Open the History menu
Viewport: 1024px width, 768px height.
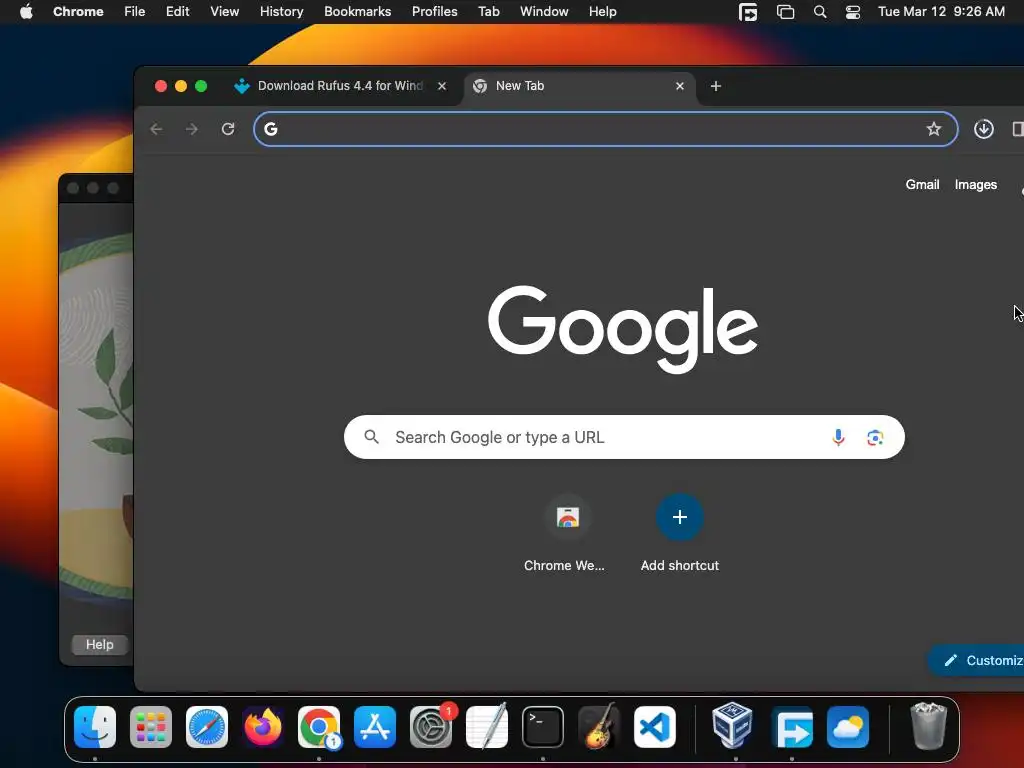[281, 12]
